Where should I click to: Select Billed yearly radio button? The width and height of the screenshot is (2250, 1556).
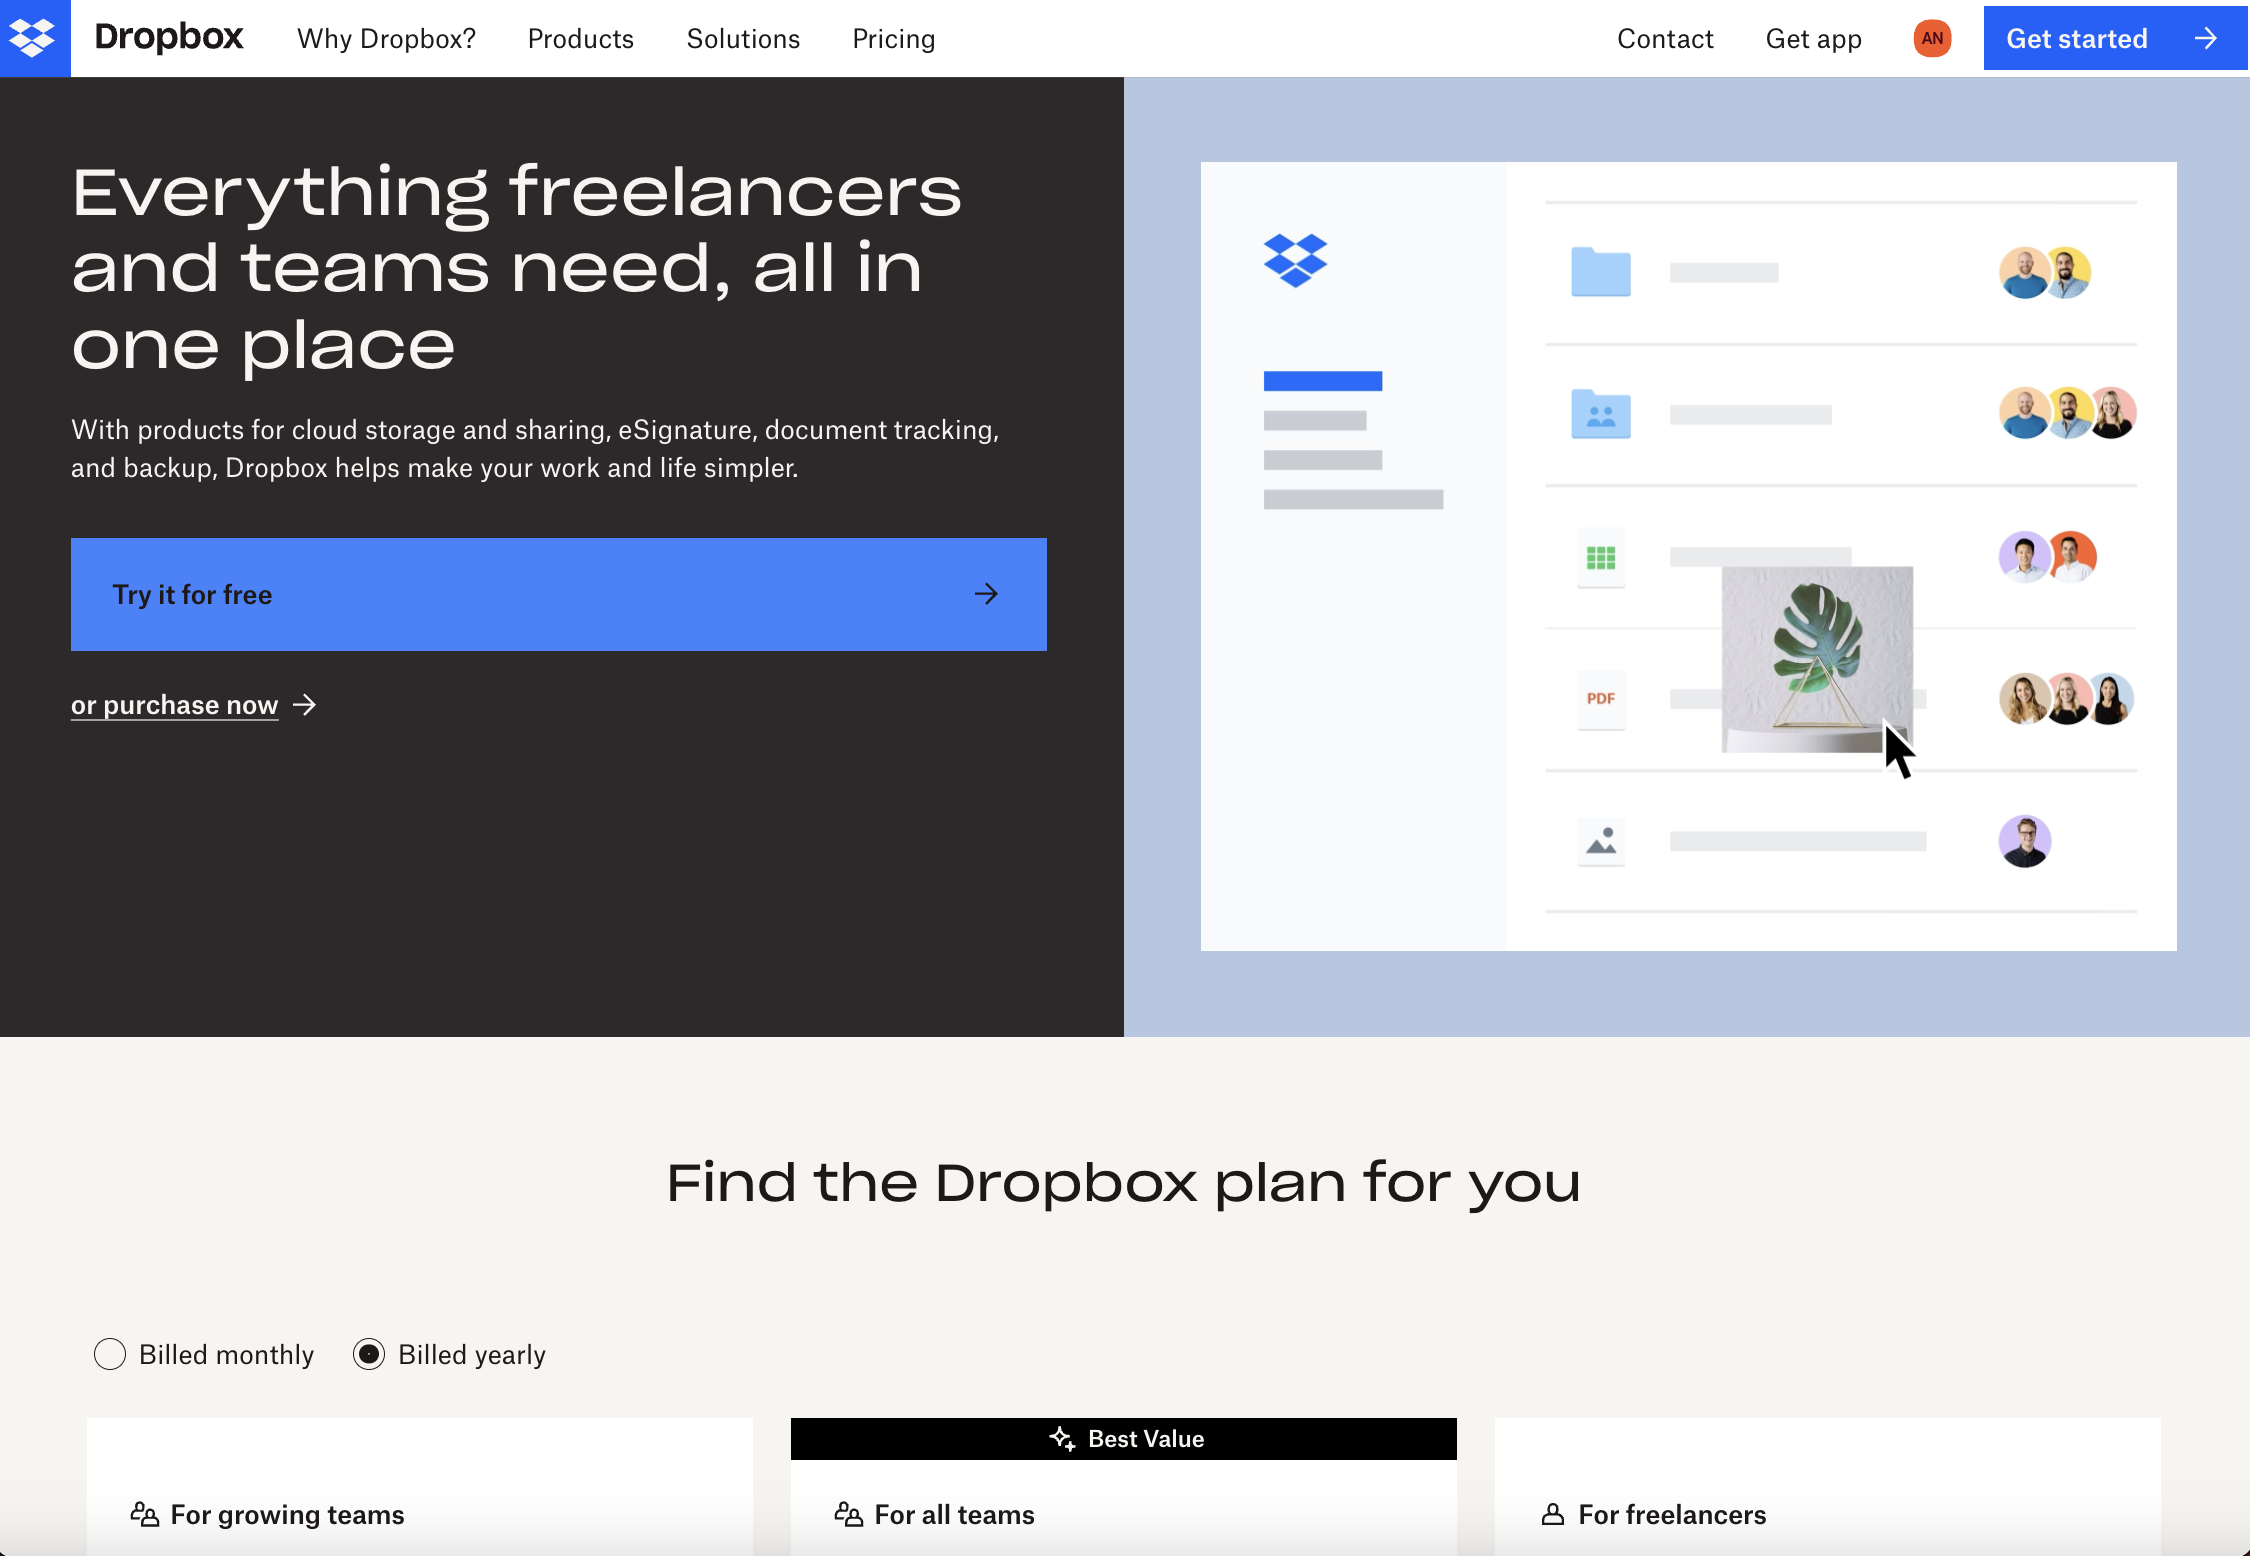[x=368, y=1354]
